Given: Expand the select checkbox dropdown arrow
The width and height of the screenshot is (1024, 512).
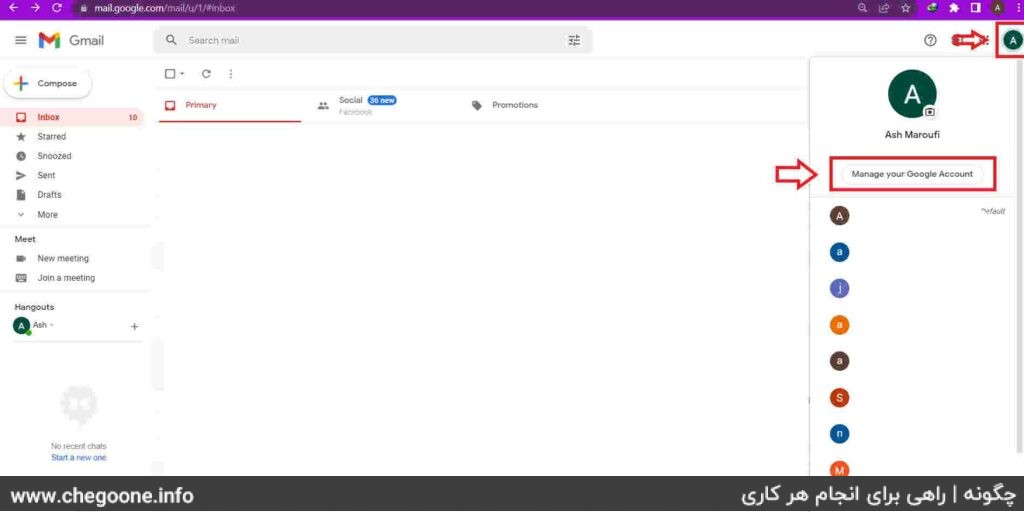Looking at the screenshot, I should 182,74.
